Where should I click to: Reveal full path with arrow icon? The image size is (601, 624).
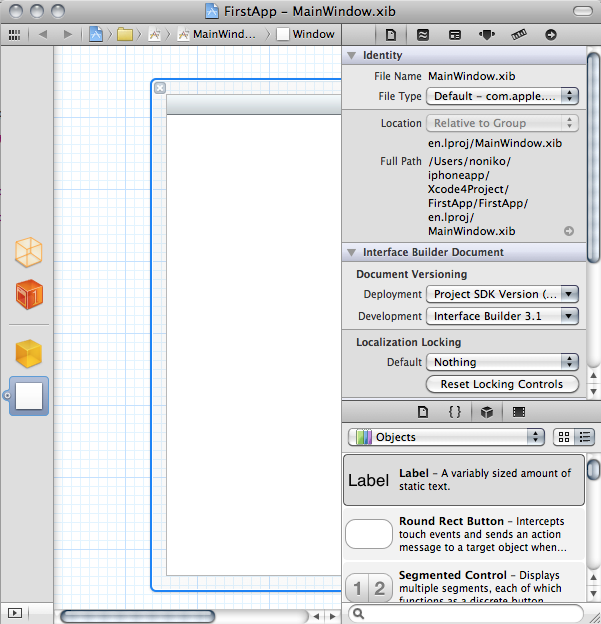point(569,231)
